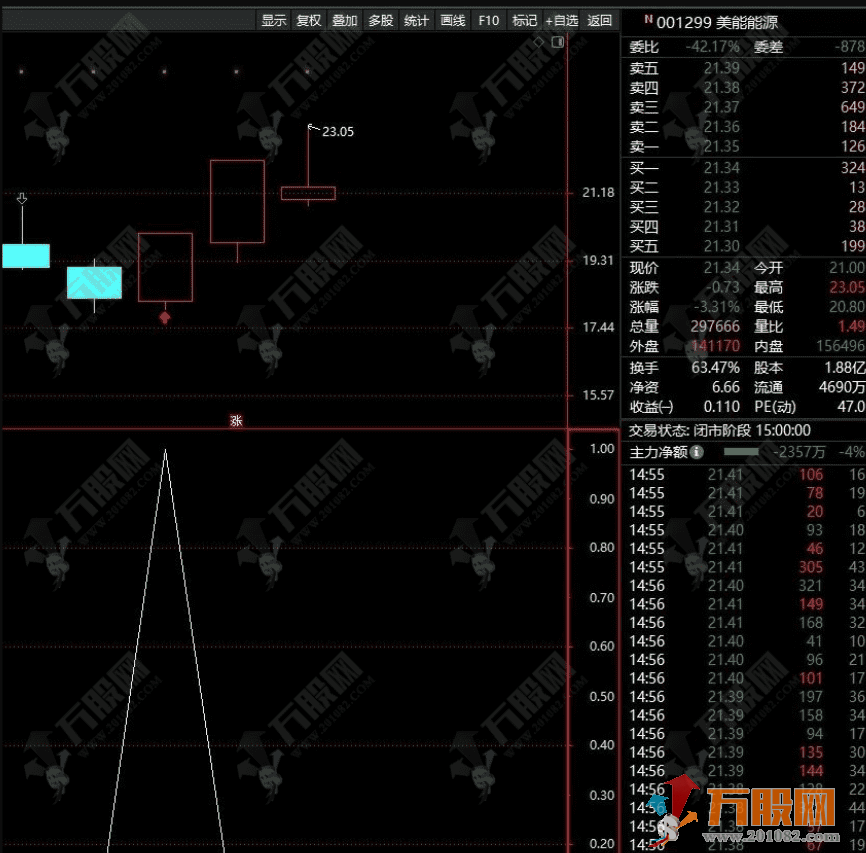Click the 主力净额 flow bar indicator
This screenshot has width=866, height=853.
click(x=741, y=452)
